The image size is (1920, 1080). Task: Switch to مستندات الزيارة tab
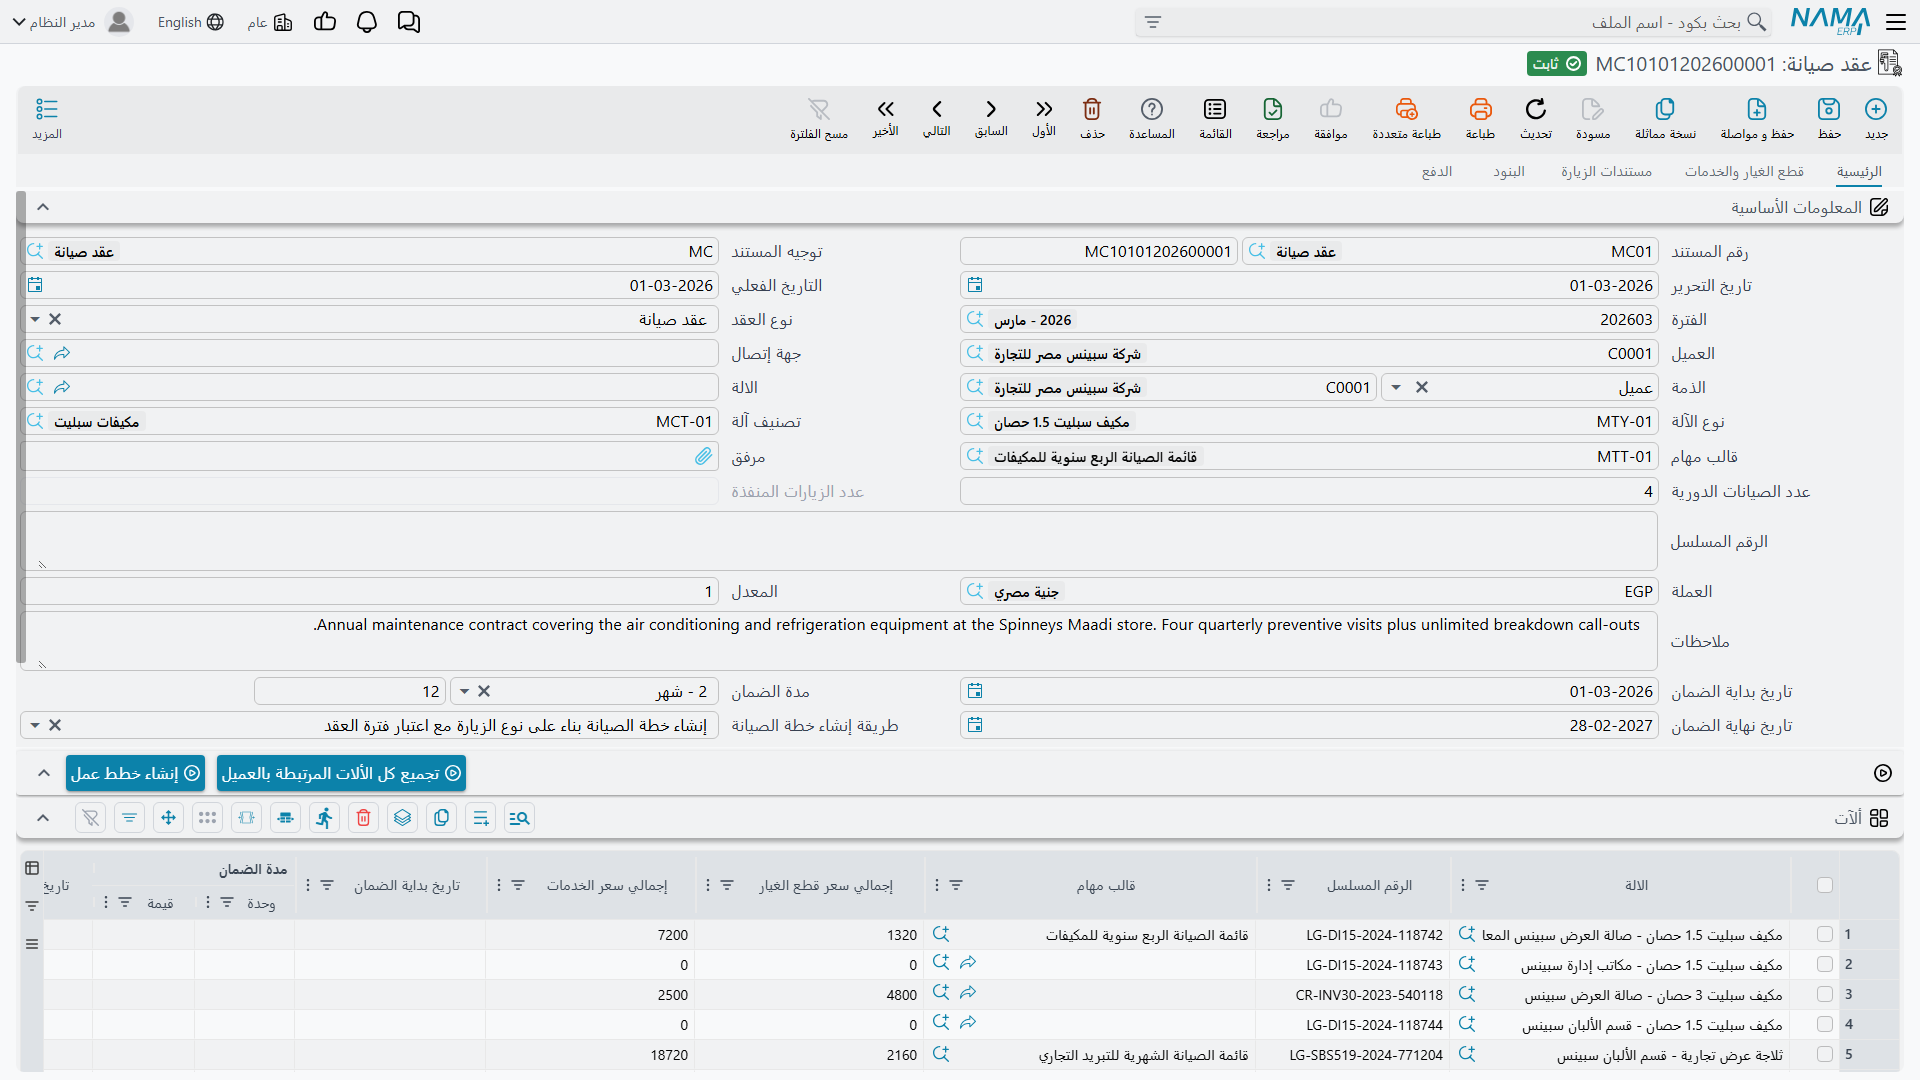1606,172
